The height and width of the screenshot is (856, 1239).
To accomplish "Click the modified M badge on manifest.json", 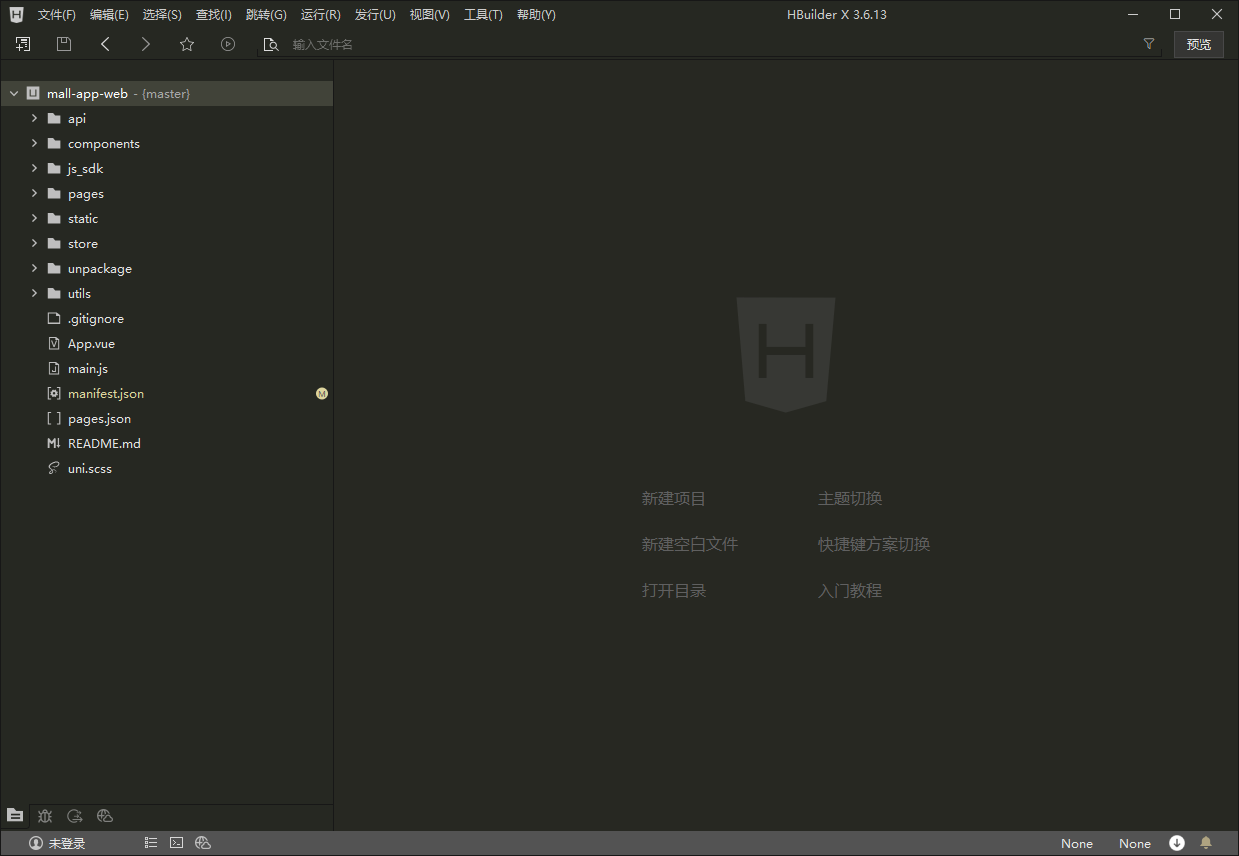I will click(322, 394).
